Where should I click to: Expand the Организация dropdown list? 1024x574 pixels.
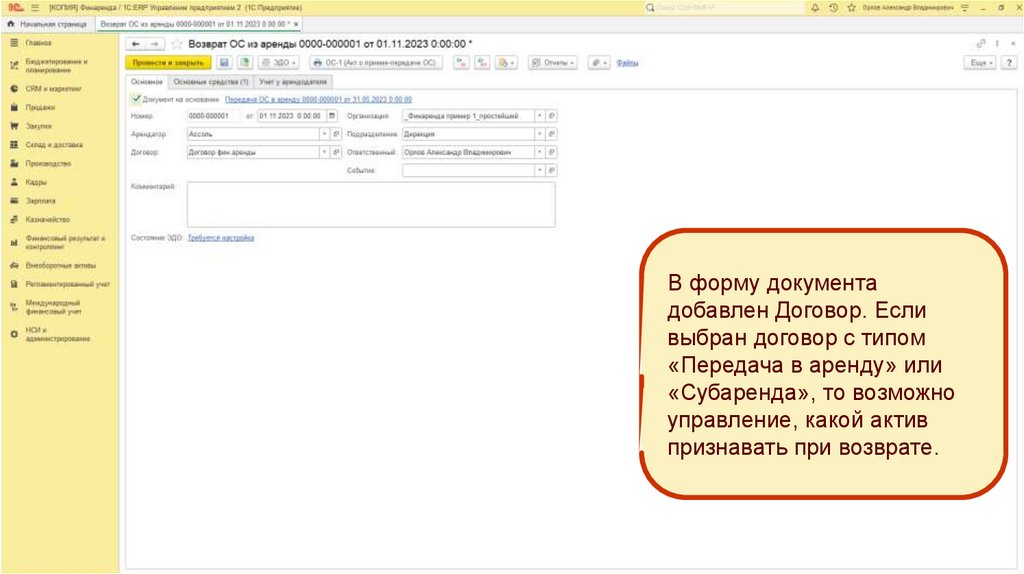point(540,116)
